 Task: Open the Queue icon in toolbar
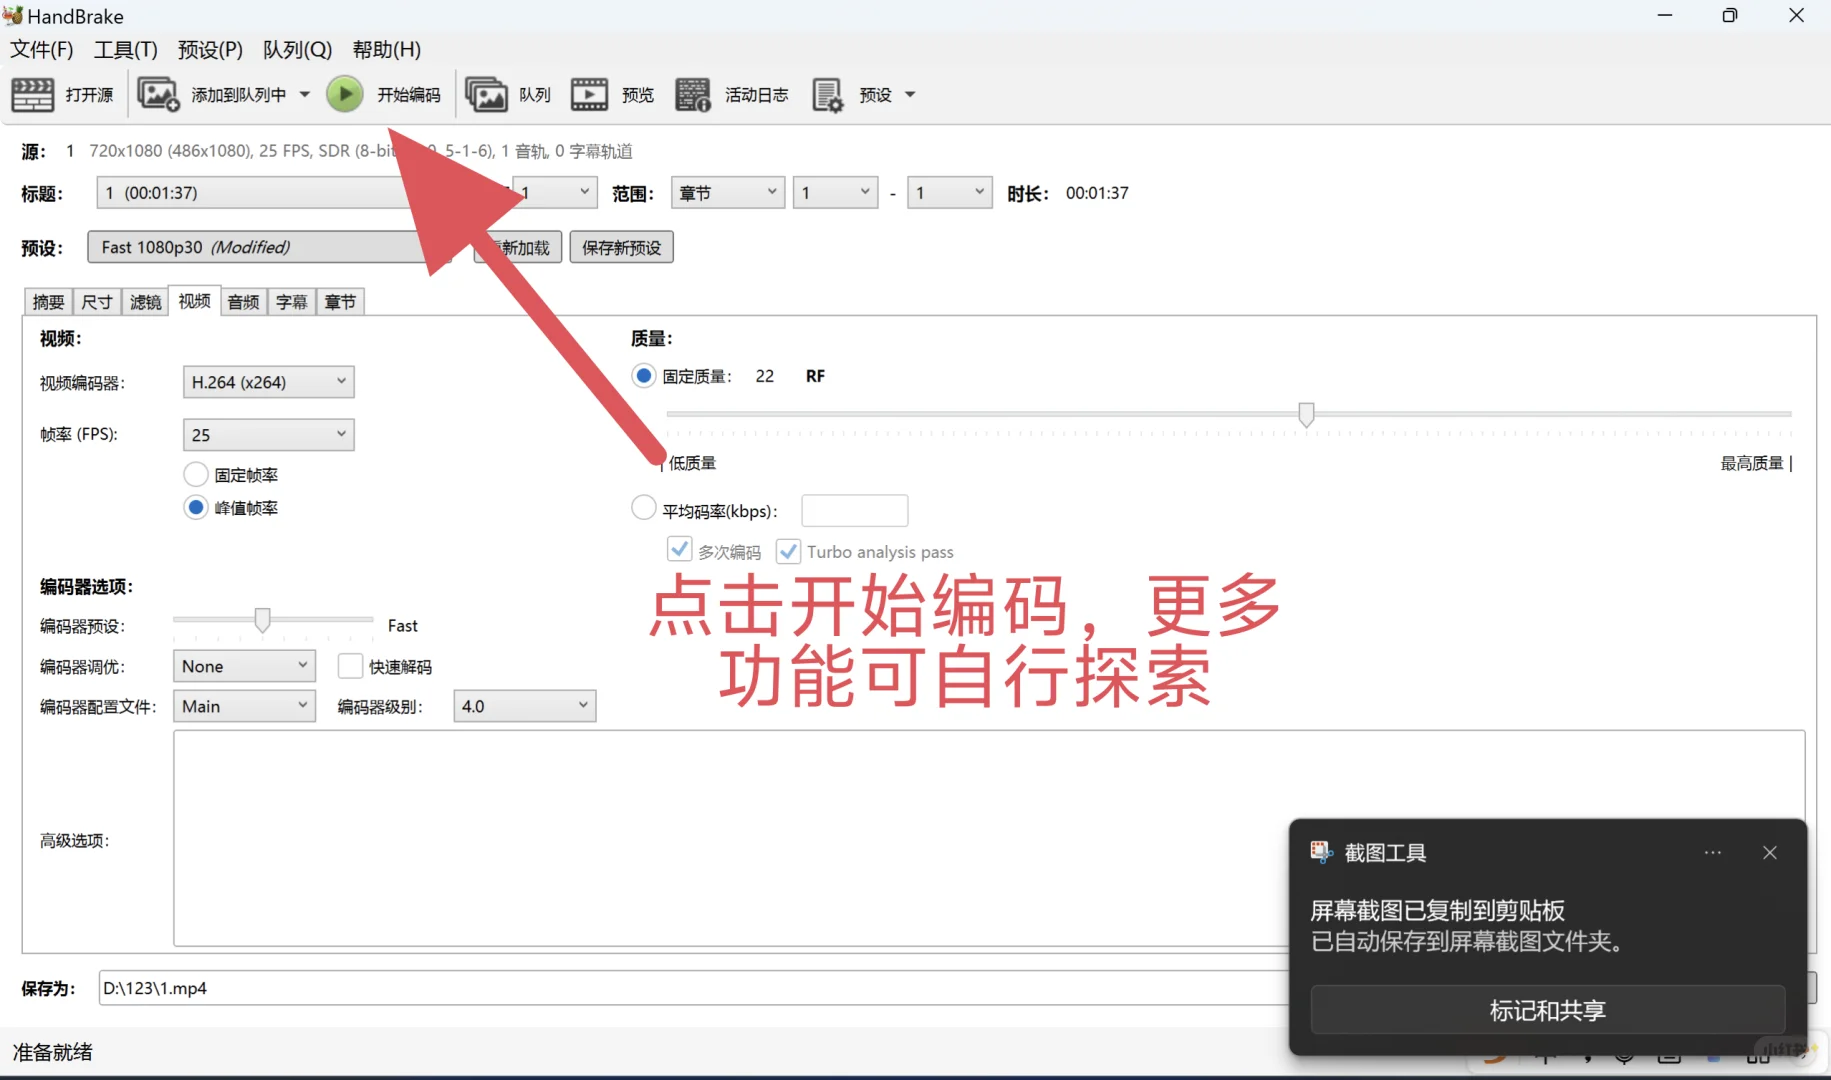point(486,95)
